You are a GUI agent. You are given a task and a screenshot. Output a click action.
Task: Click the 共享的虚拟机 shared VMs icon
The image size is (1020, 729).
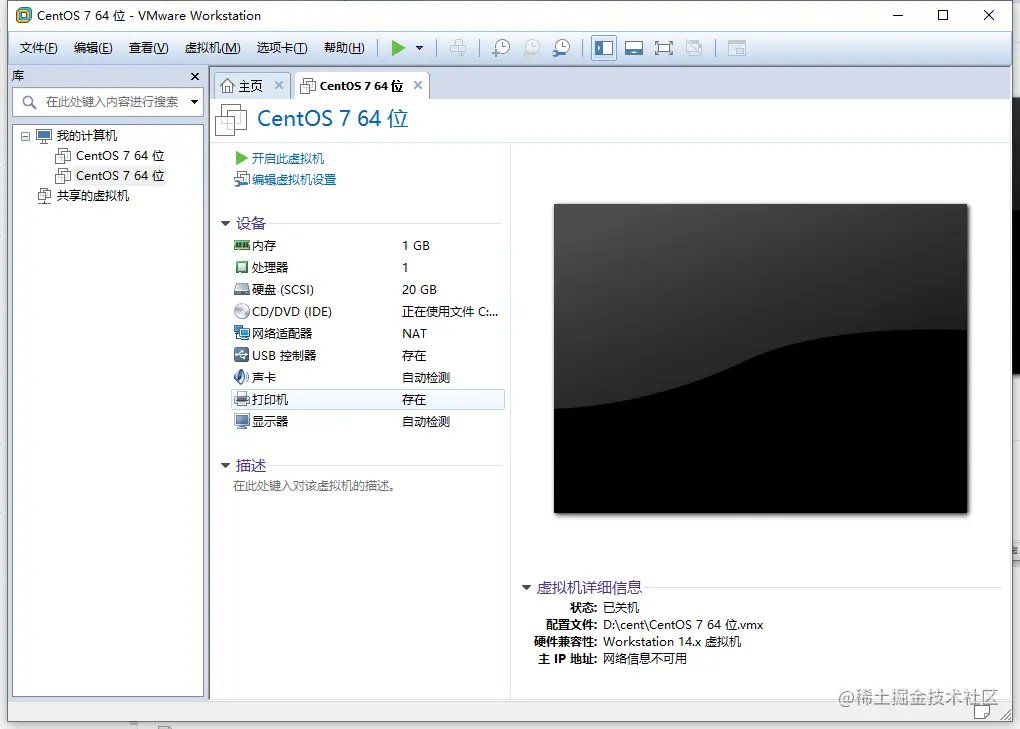[x=44, y=196]
